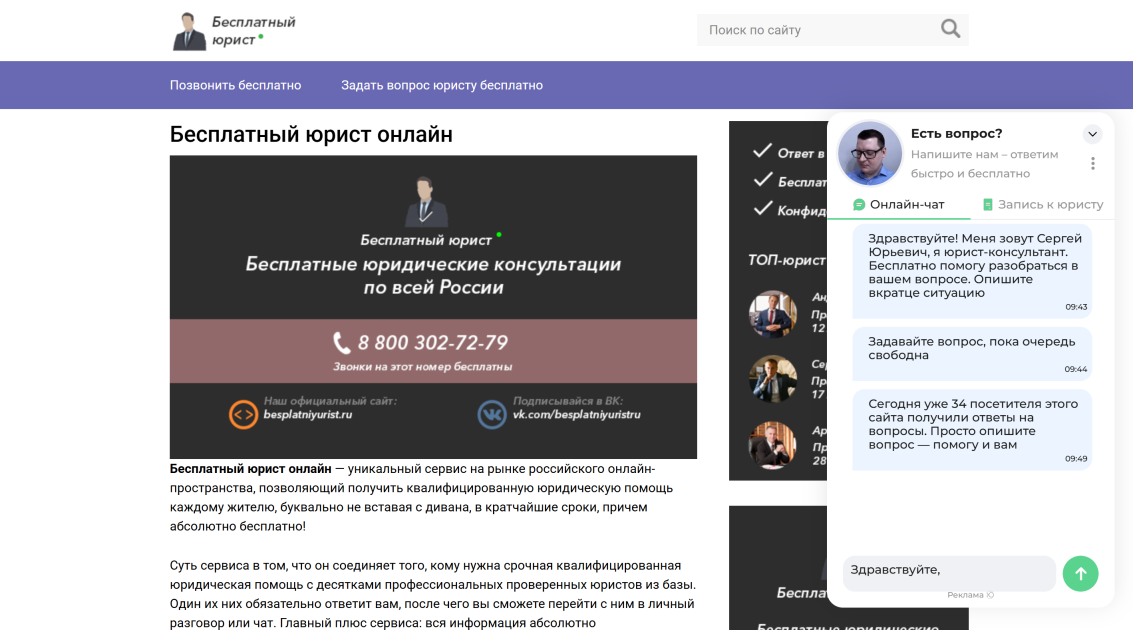Click the chat message timestamped 09:43
1133x630 pixels.
pos(972,271)
